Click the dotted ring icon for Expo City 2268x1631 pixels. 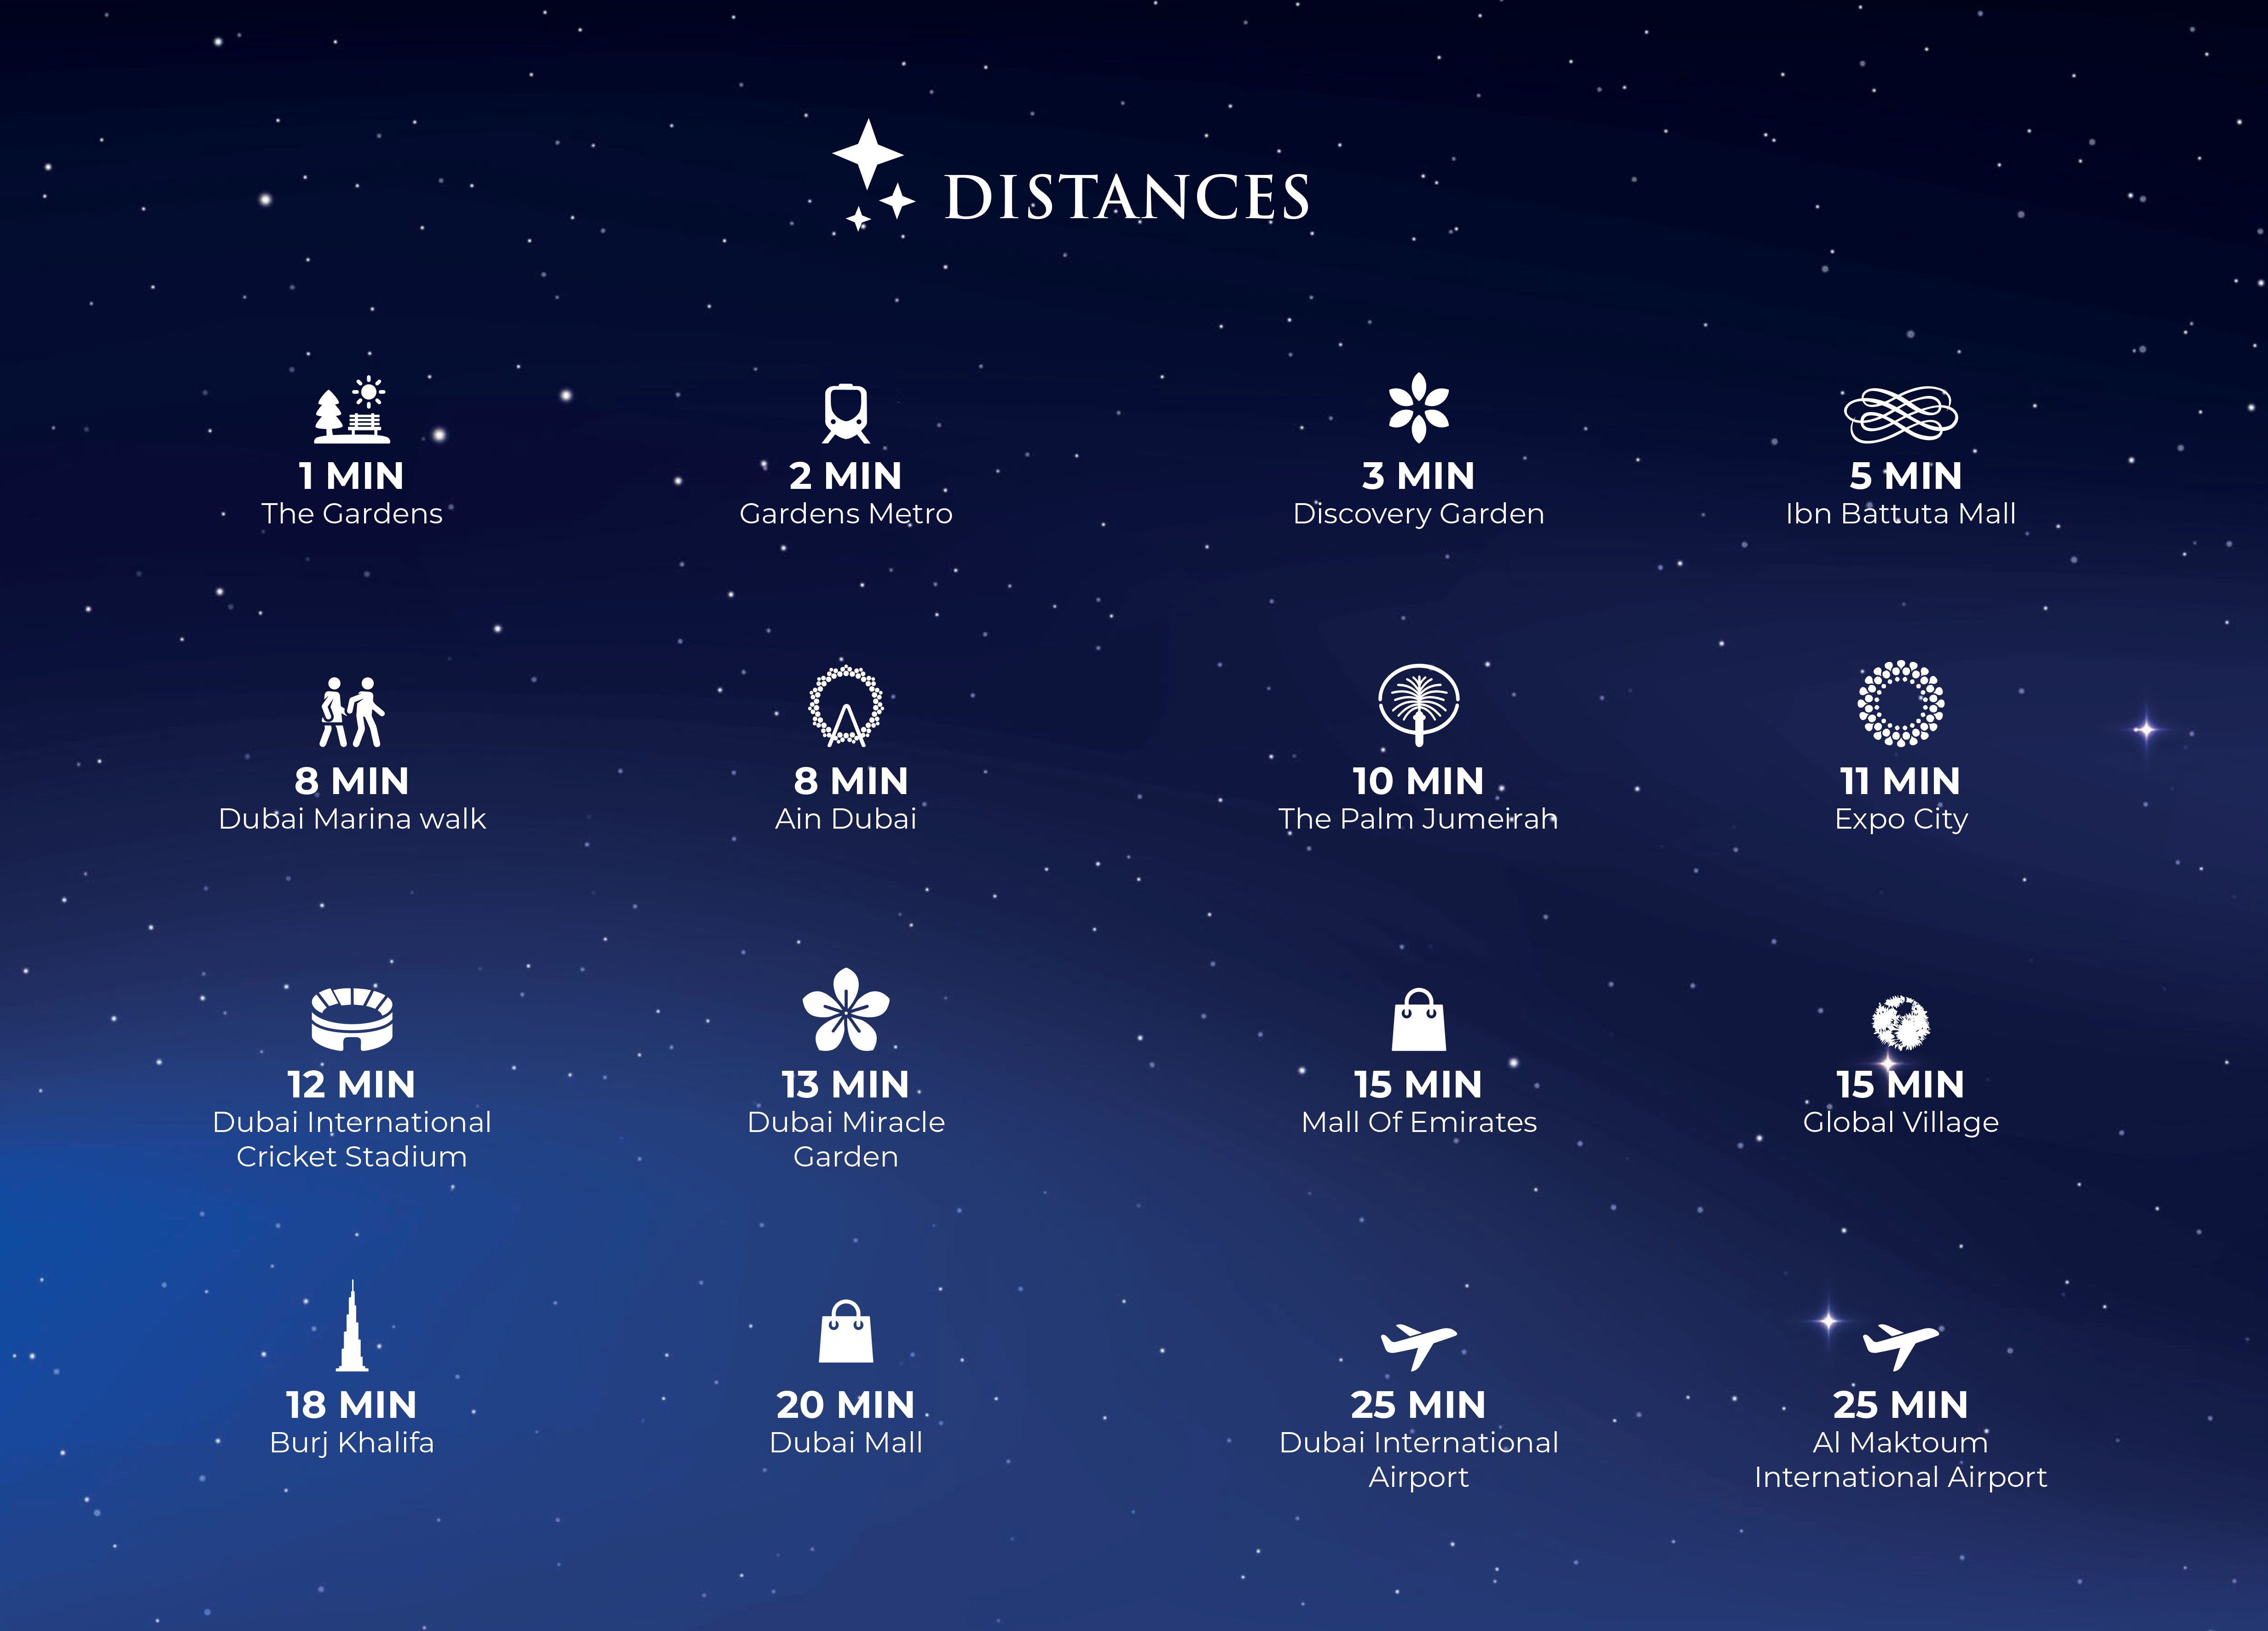pos(1901,703)
